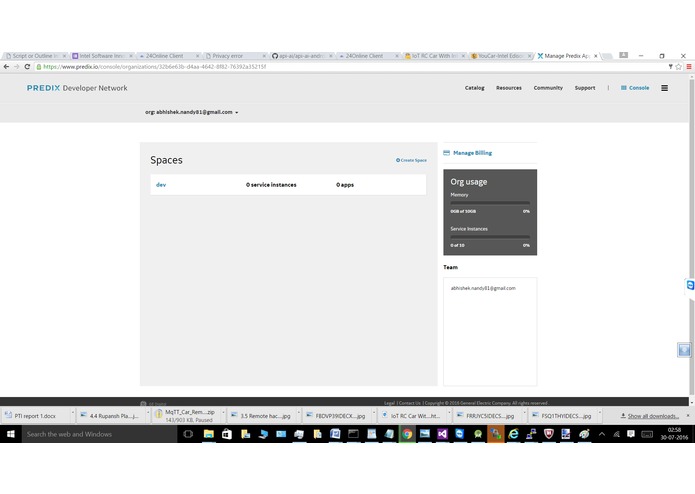Click the touch keyboard tray icon

pyautogui.click(x=647, y=434)
